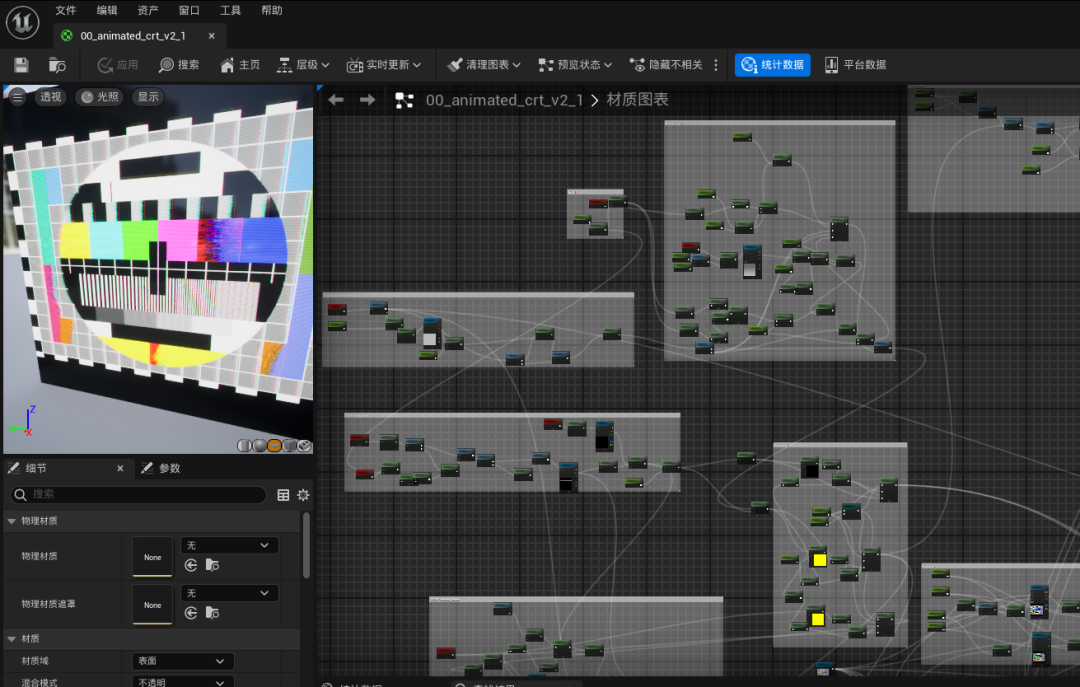Close the 00_animated_crt_v2_1 tab
Viewport: 1080px width, 687px height.
[211, 36]
